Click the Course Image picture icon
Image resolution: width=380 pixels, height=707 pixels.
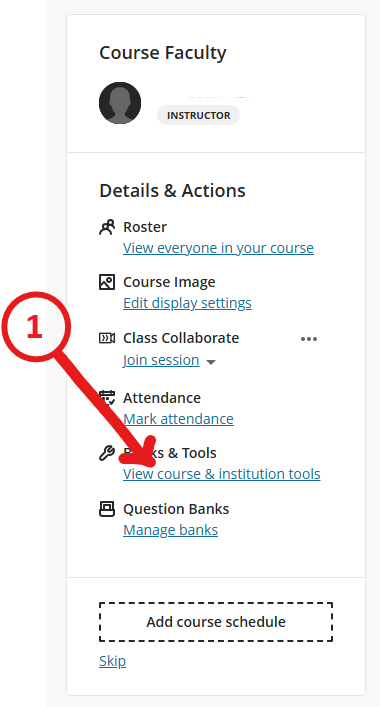(107, 282)
